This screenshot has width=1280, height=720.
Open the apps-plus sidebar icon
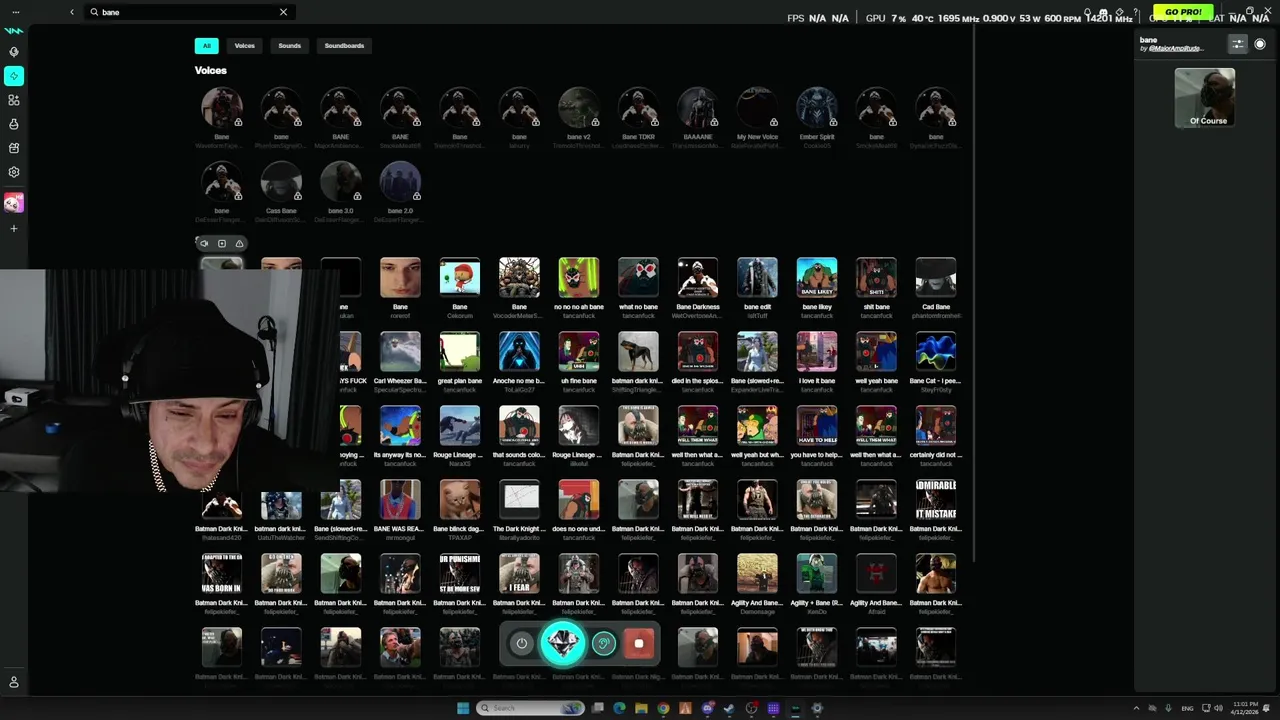tap(14, 100)
